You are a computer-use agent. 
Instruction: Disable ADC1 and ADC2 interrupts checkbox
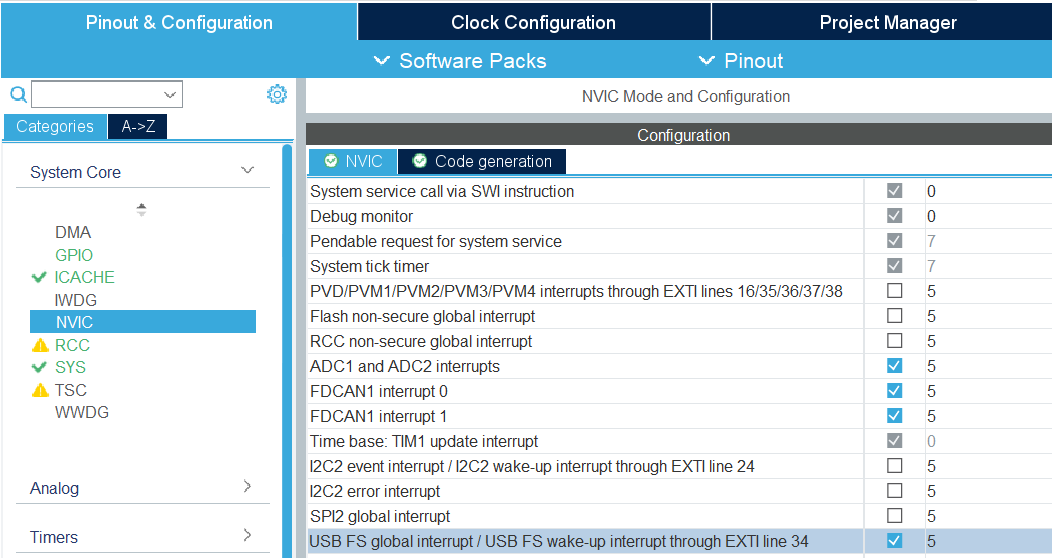894,366
